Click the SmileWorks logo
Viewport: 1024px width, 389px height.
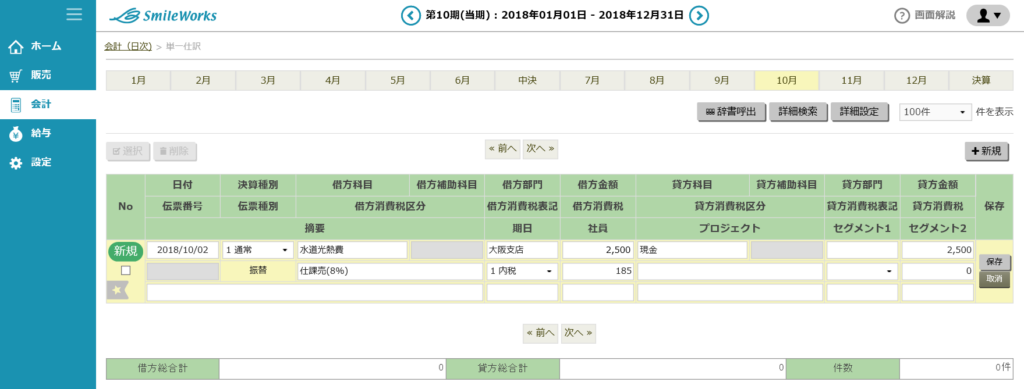[x=163, y=15]
